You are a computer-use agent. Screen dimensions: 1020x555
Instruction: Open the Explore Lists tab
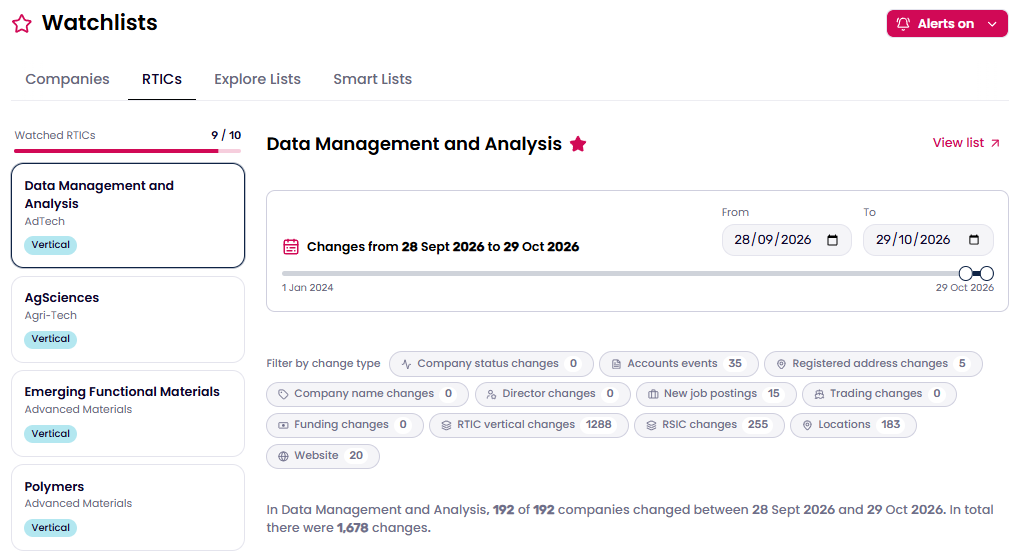[x=258, y=79]
